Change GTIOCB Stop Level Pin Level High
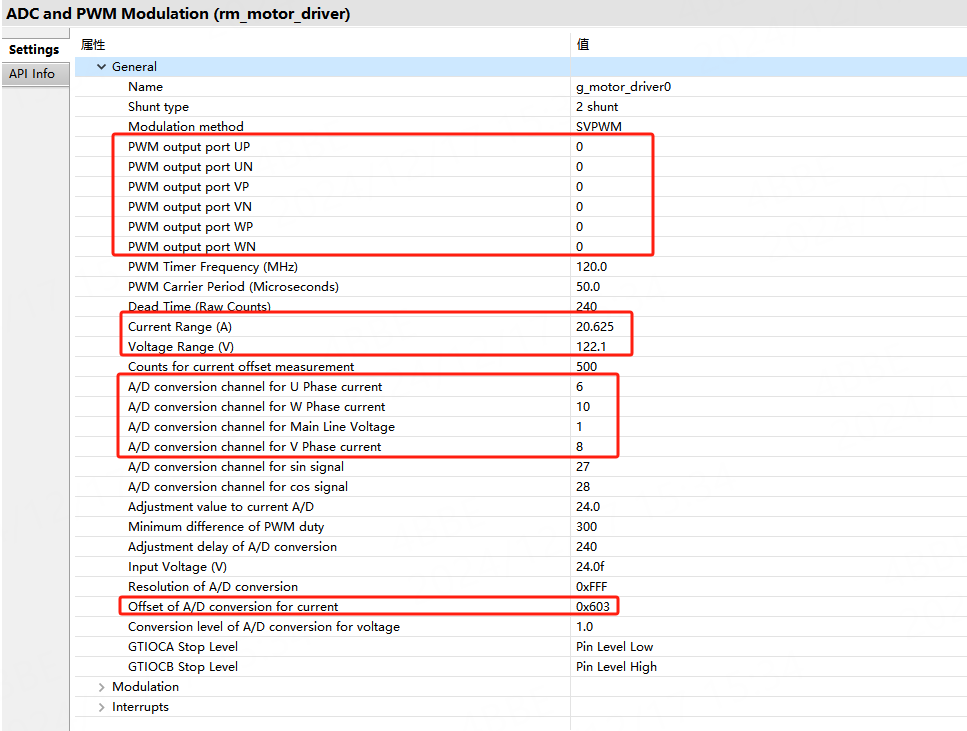The image size is (967, 731). coord(616,667)
